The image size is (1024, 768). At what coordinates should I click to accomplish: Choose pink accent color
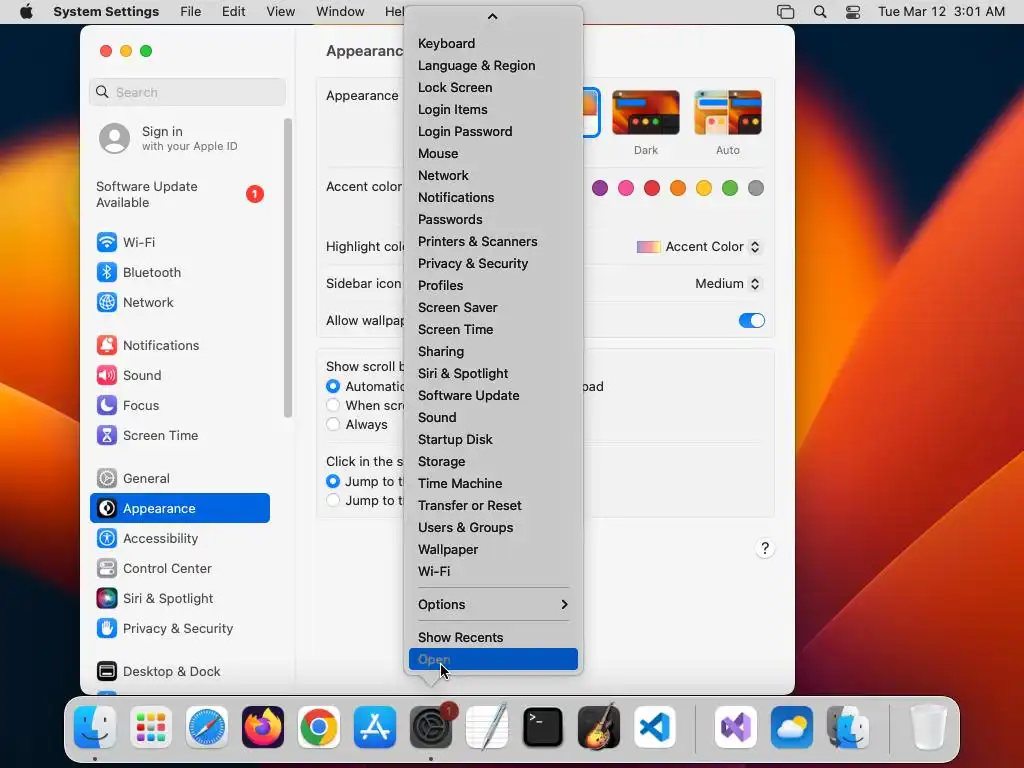pos(626,189)
